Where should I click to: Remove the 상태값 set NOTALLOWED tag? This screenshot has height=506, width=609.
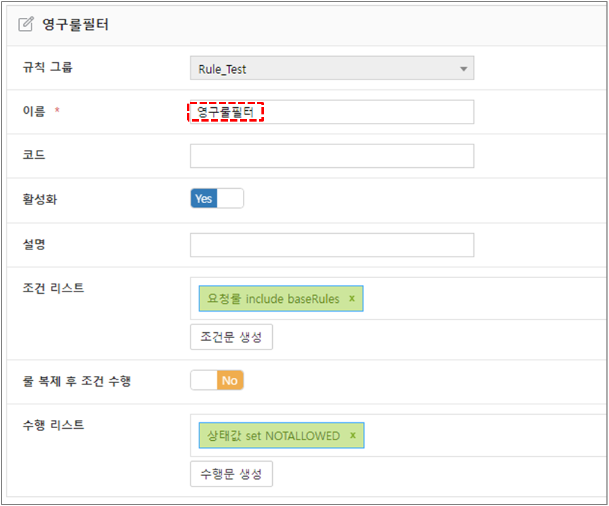(x=353, y=435)
